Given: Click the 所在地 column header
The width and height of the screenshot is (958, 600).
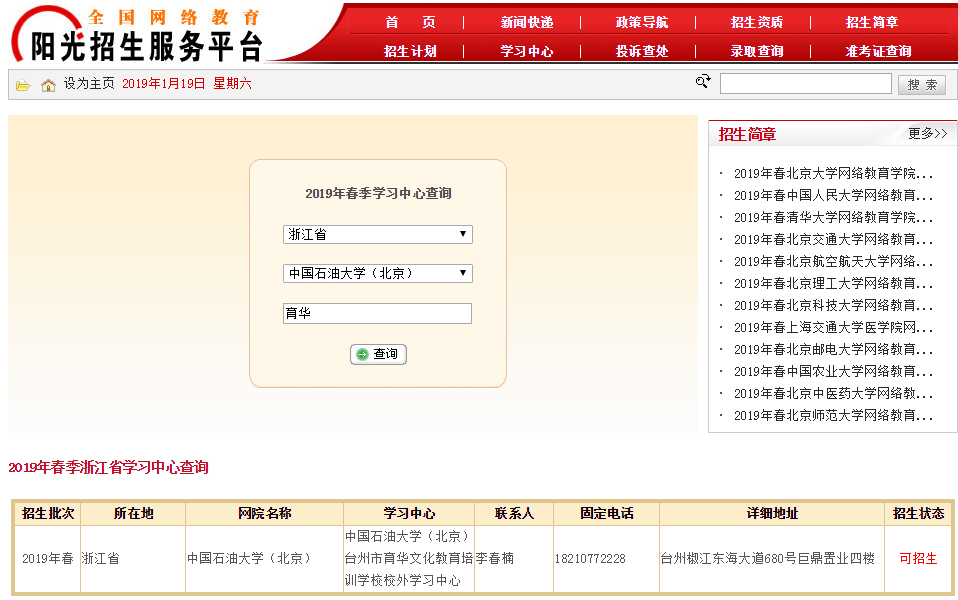Looking at the screenshot, I should (133, 514).
